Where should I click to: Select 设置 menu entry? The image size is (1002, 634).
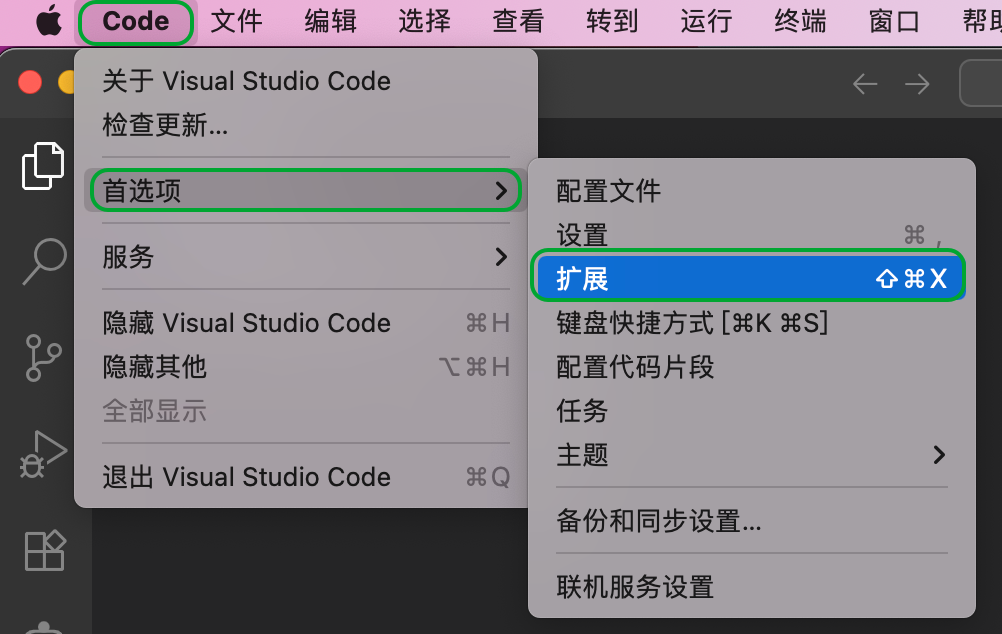(x=752, y=235)
